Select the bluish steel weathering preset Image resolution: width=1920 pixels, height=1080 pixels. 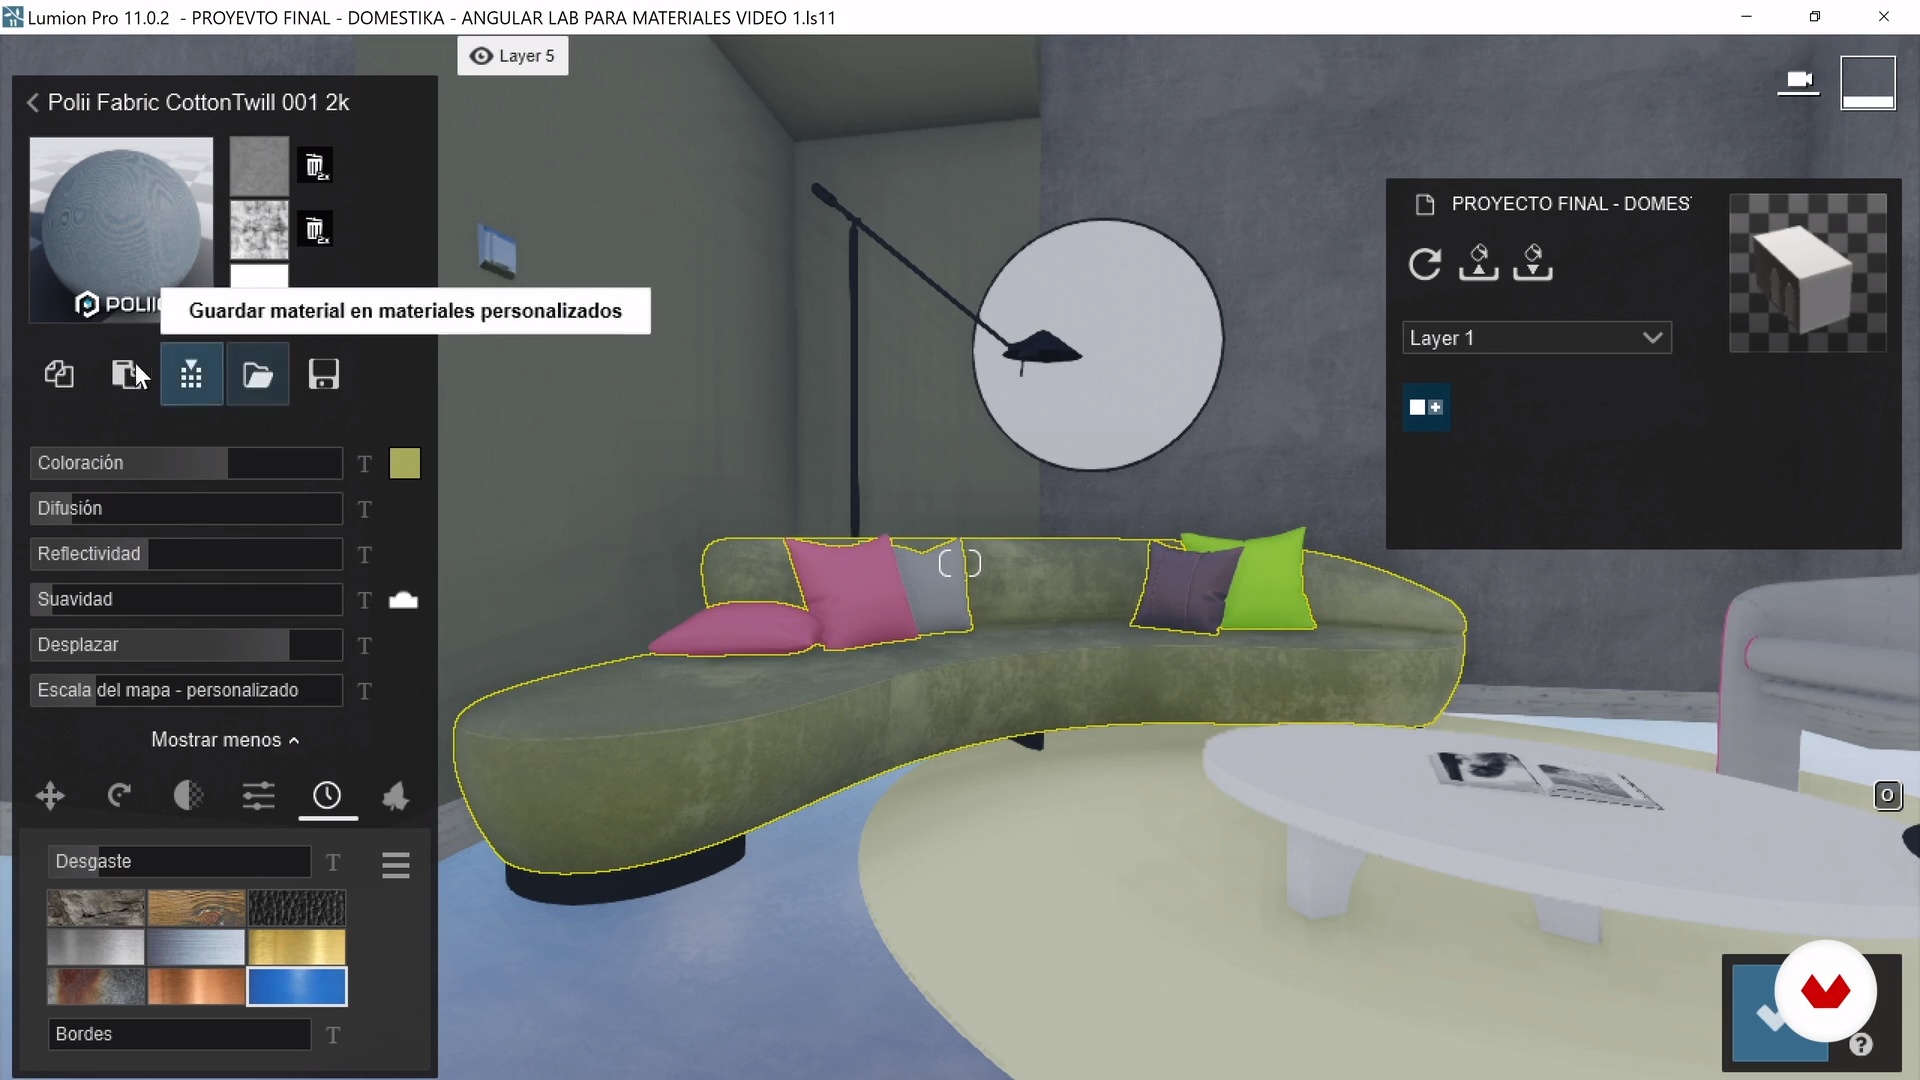click(x=196, y=947)
